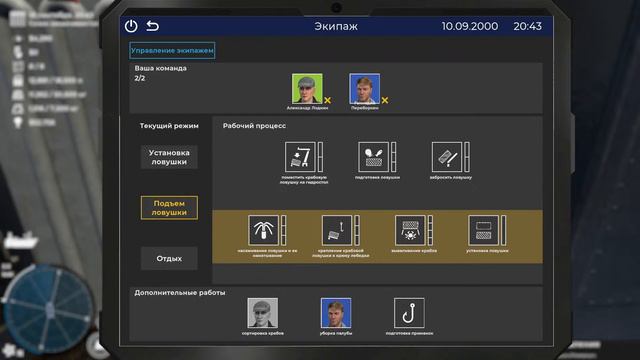
Task: Click the attach pot to winch hook icon
Action: 337,230
